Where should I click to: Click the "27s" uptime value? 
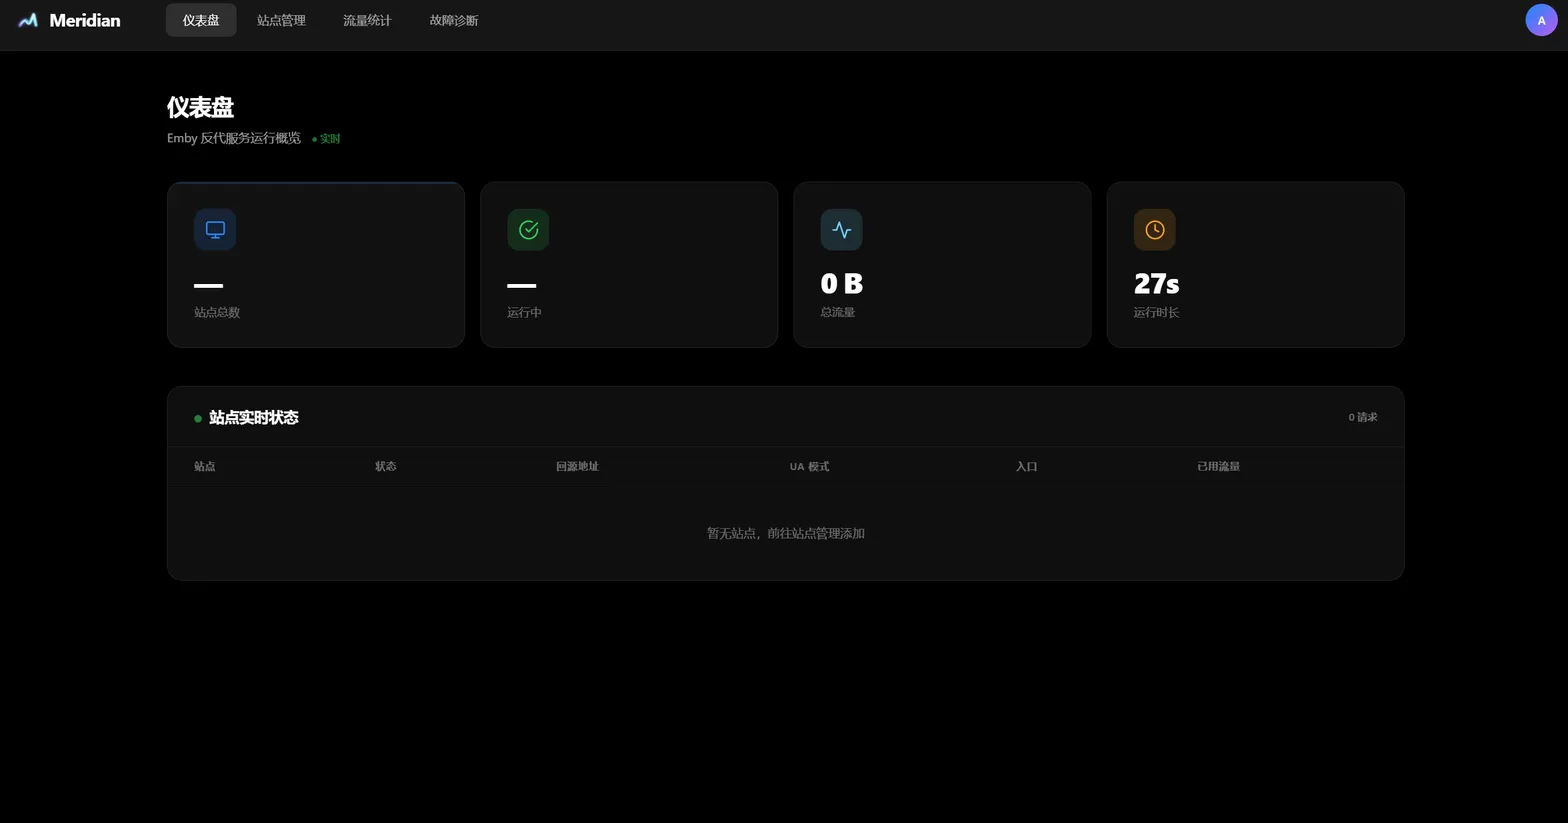pos(1156,283)
